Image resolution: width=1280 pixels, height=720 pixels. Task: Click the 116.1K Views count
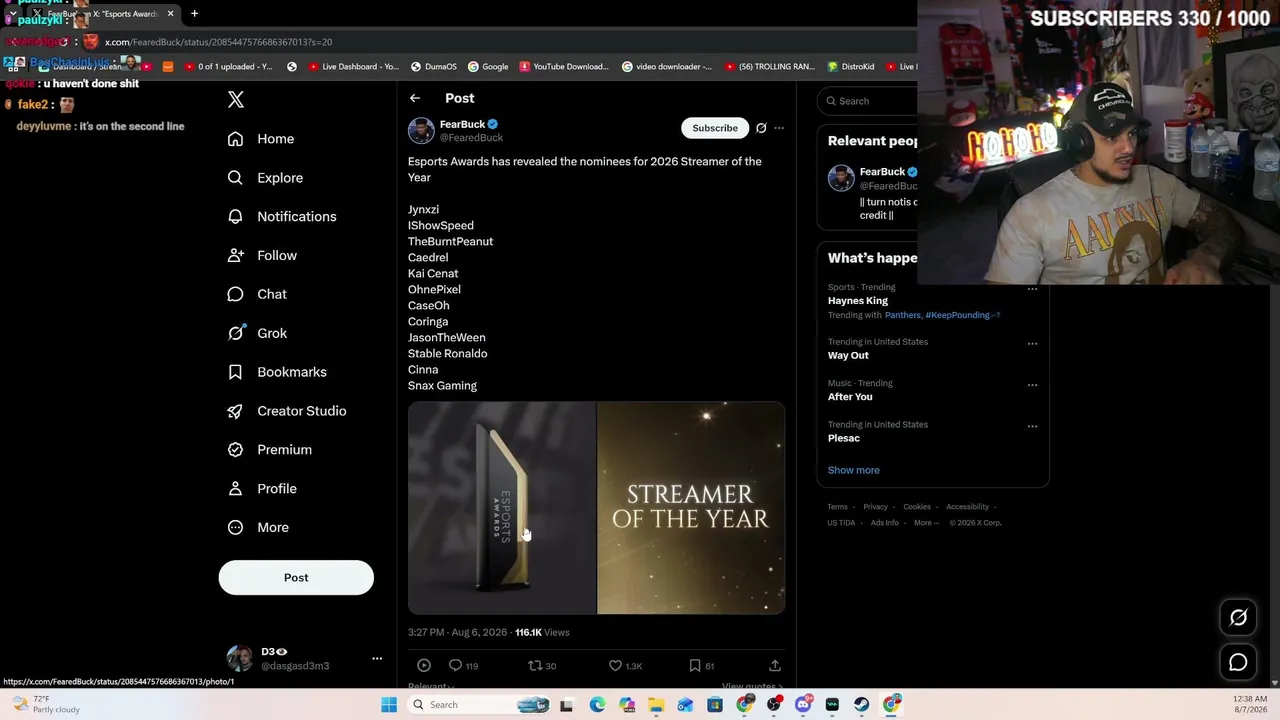coord(542,632)
